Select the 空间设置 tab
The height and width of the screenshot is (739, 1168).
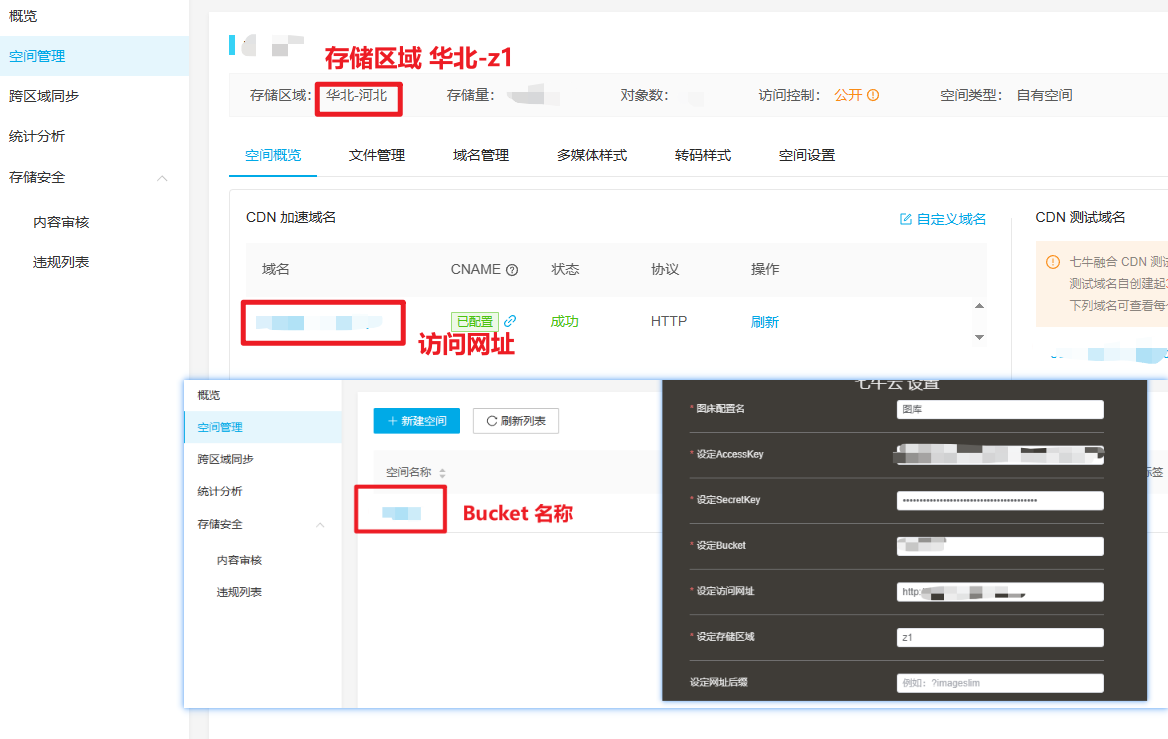coord(807,156)
